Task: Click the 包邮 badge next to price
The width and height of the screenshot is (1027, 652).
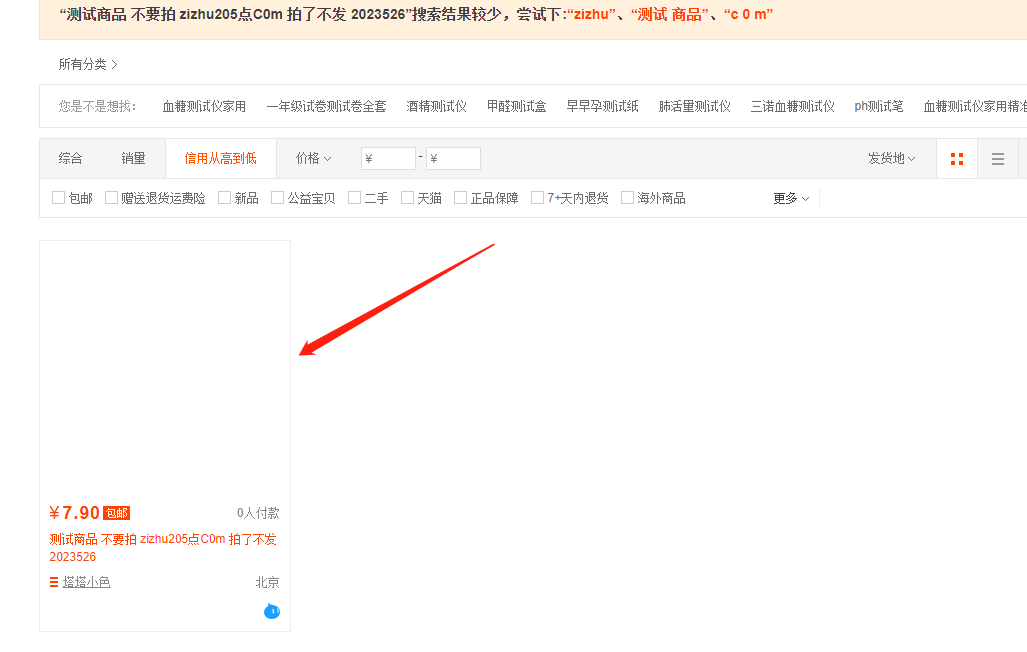Action: pyautogui.click(x=116, y=513)
